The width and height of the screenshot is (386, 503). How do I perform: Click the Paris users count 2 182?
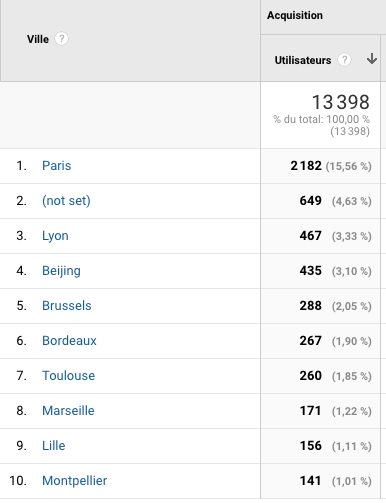point(306,166)
